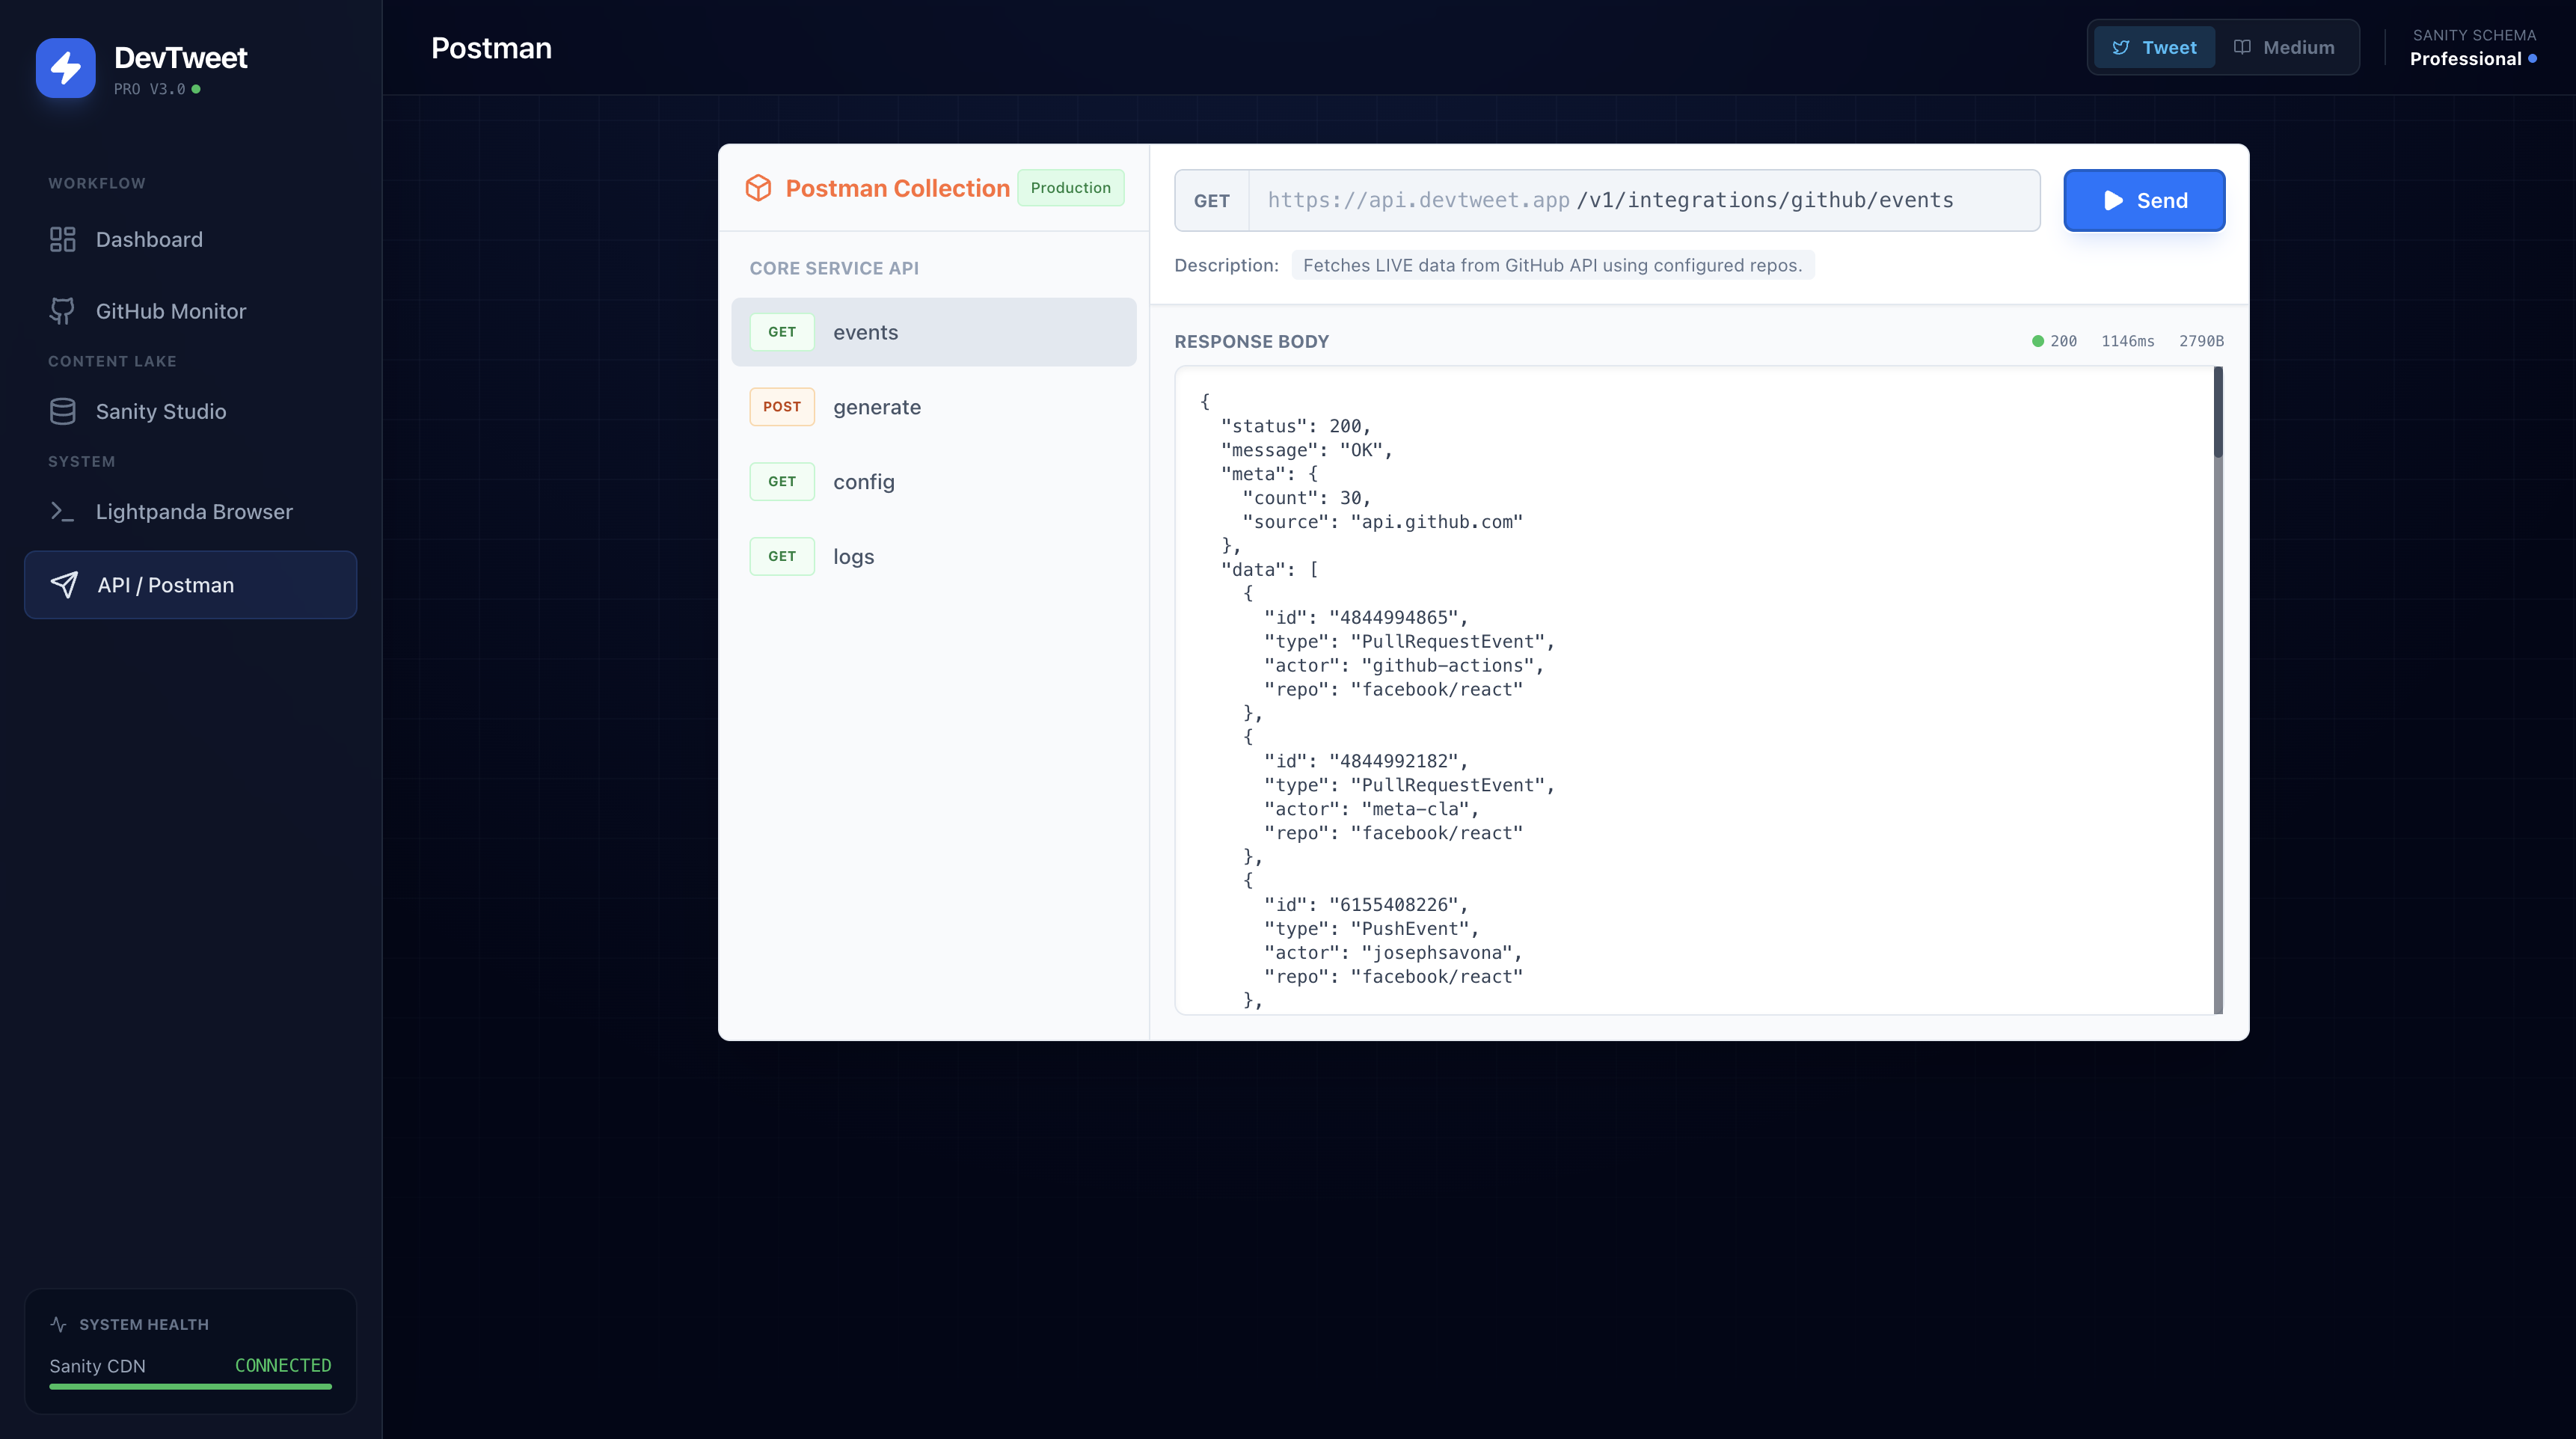Open the GET method selector
This screenshot has width=2576, height=1439.
pos(1211,201)
